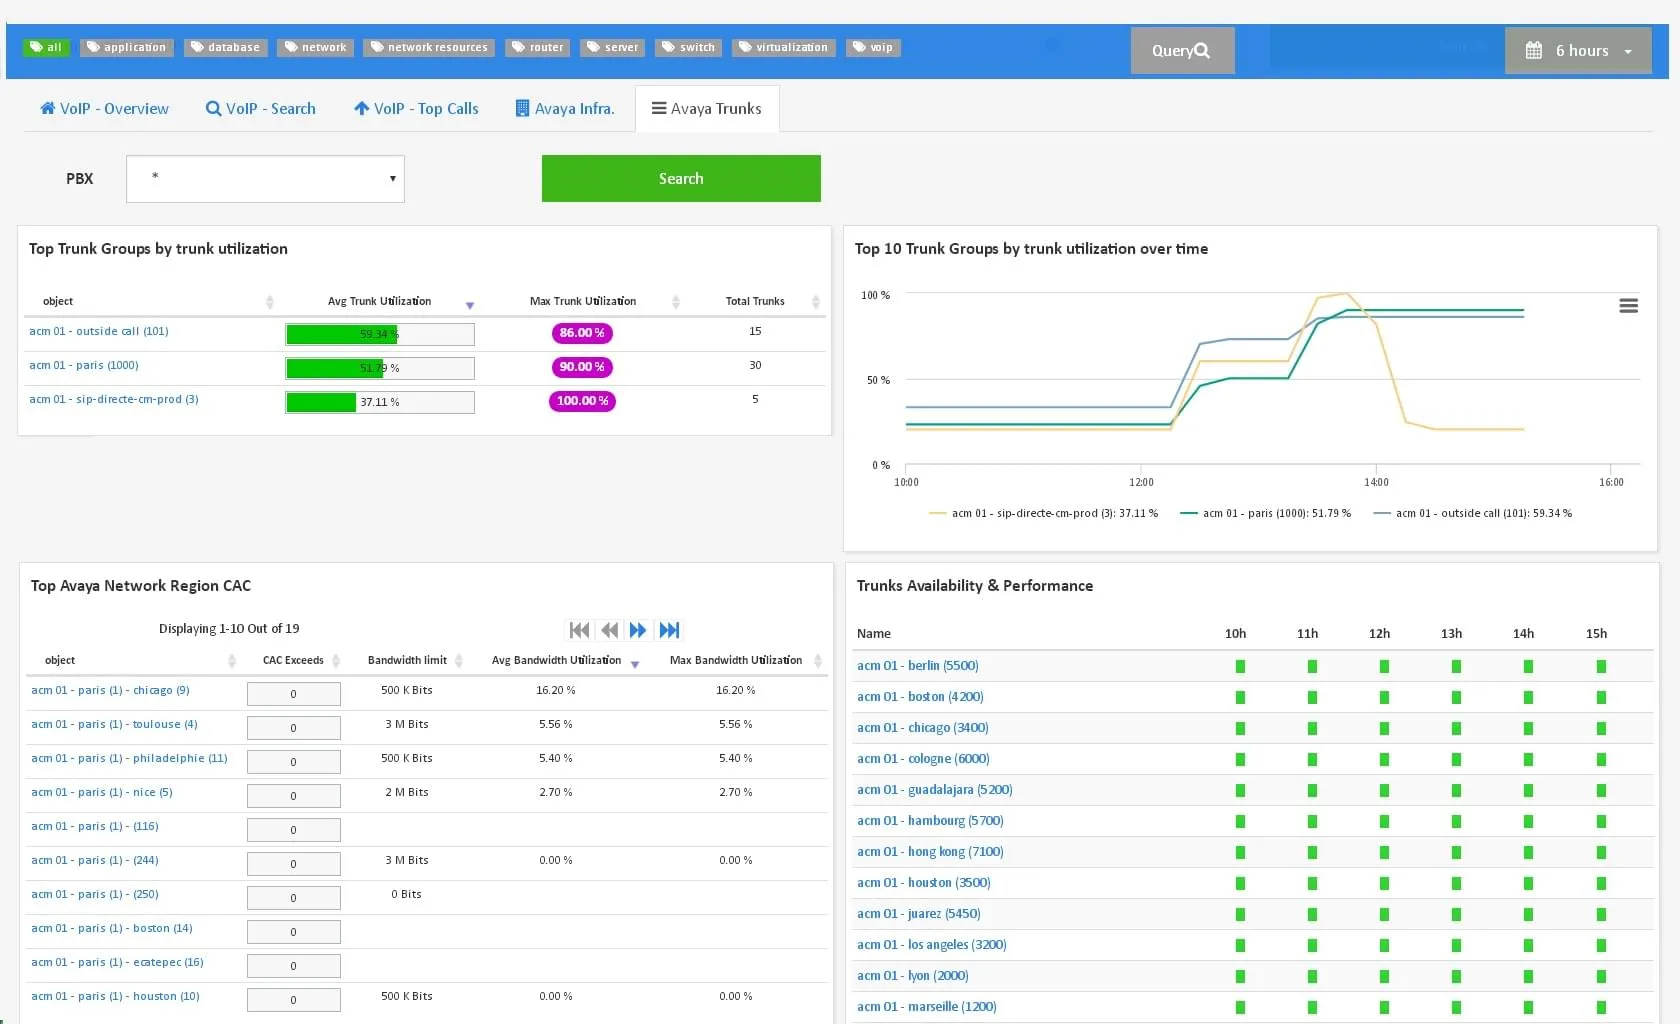Open acm 01 - outside call (101) link
This screenshot has height=1024, width=1680.
point(99,331)
